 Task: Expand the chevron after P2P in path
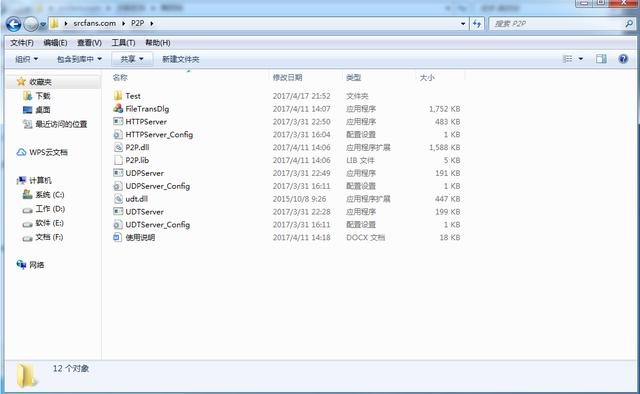pos(152,24)
